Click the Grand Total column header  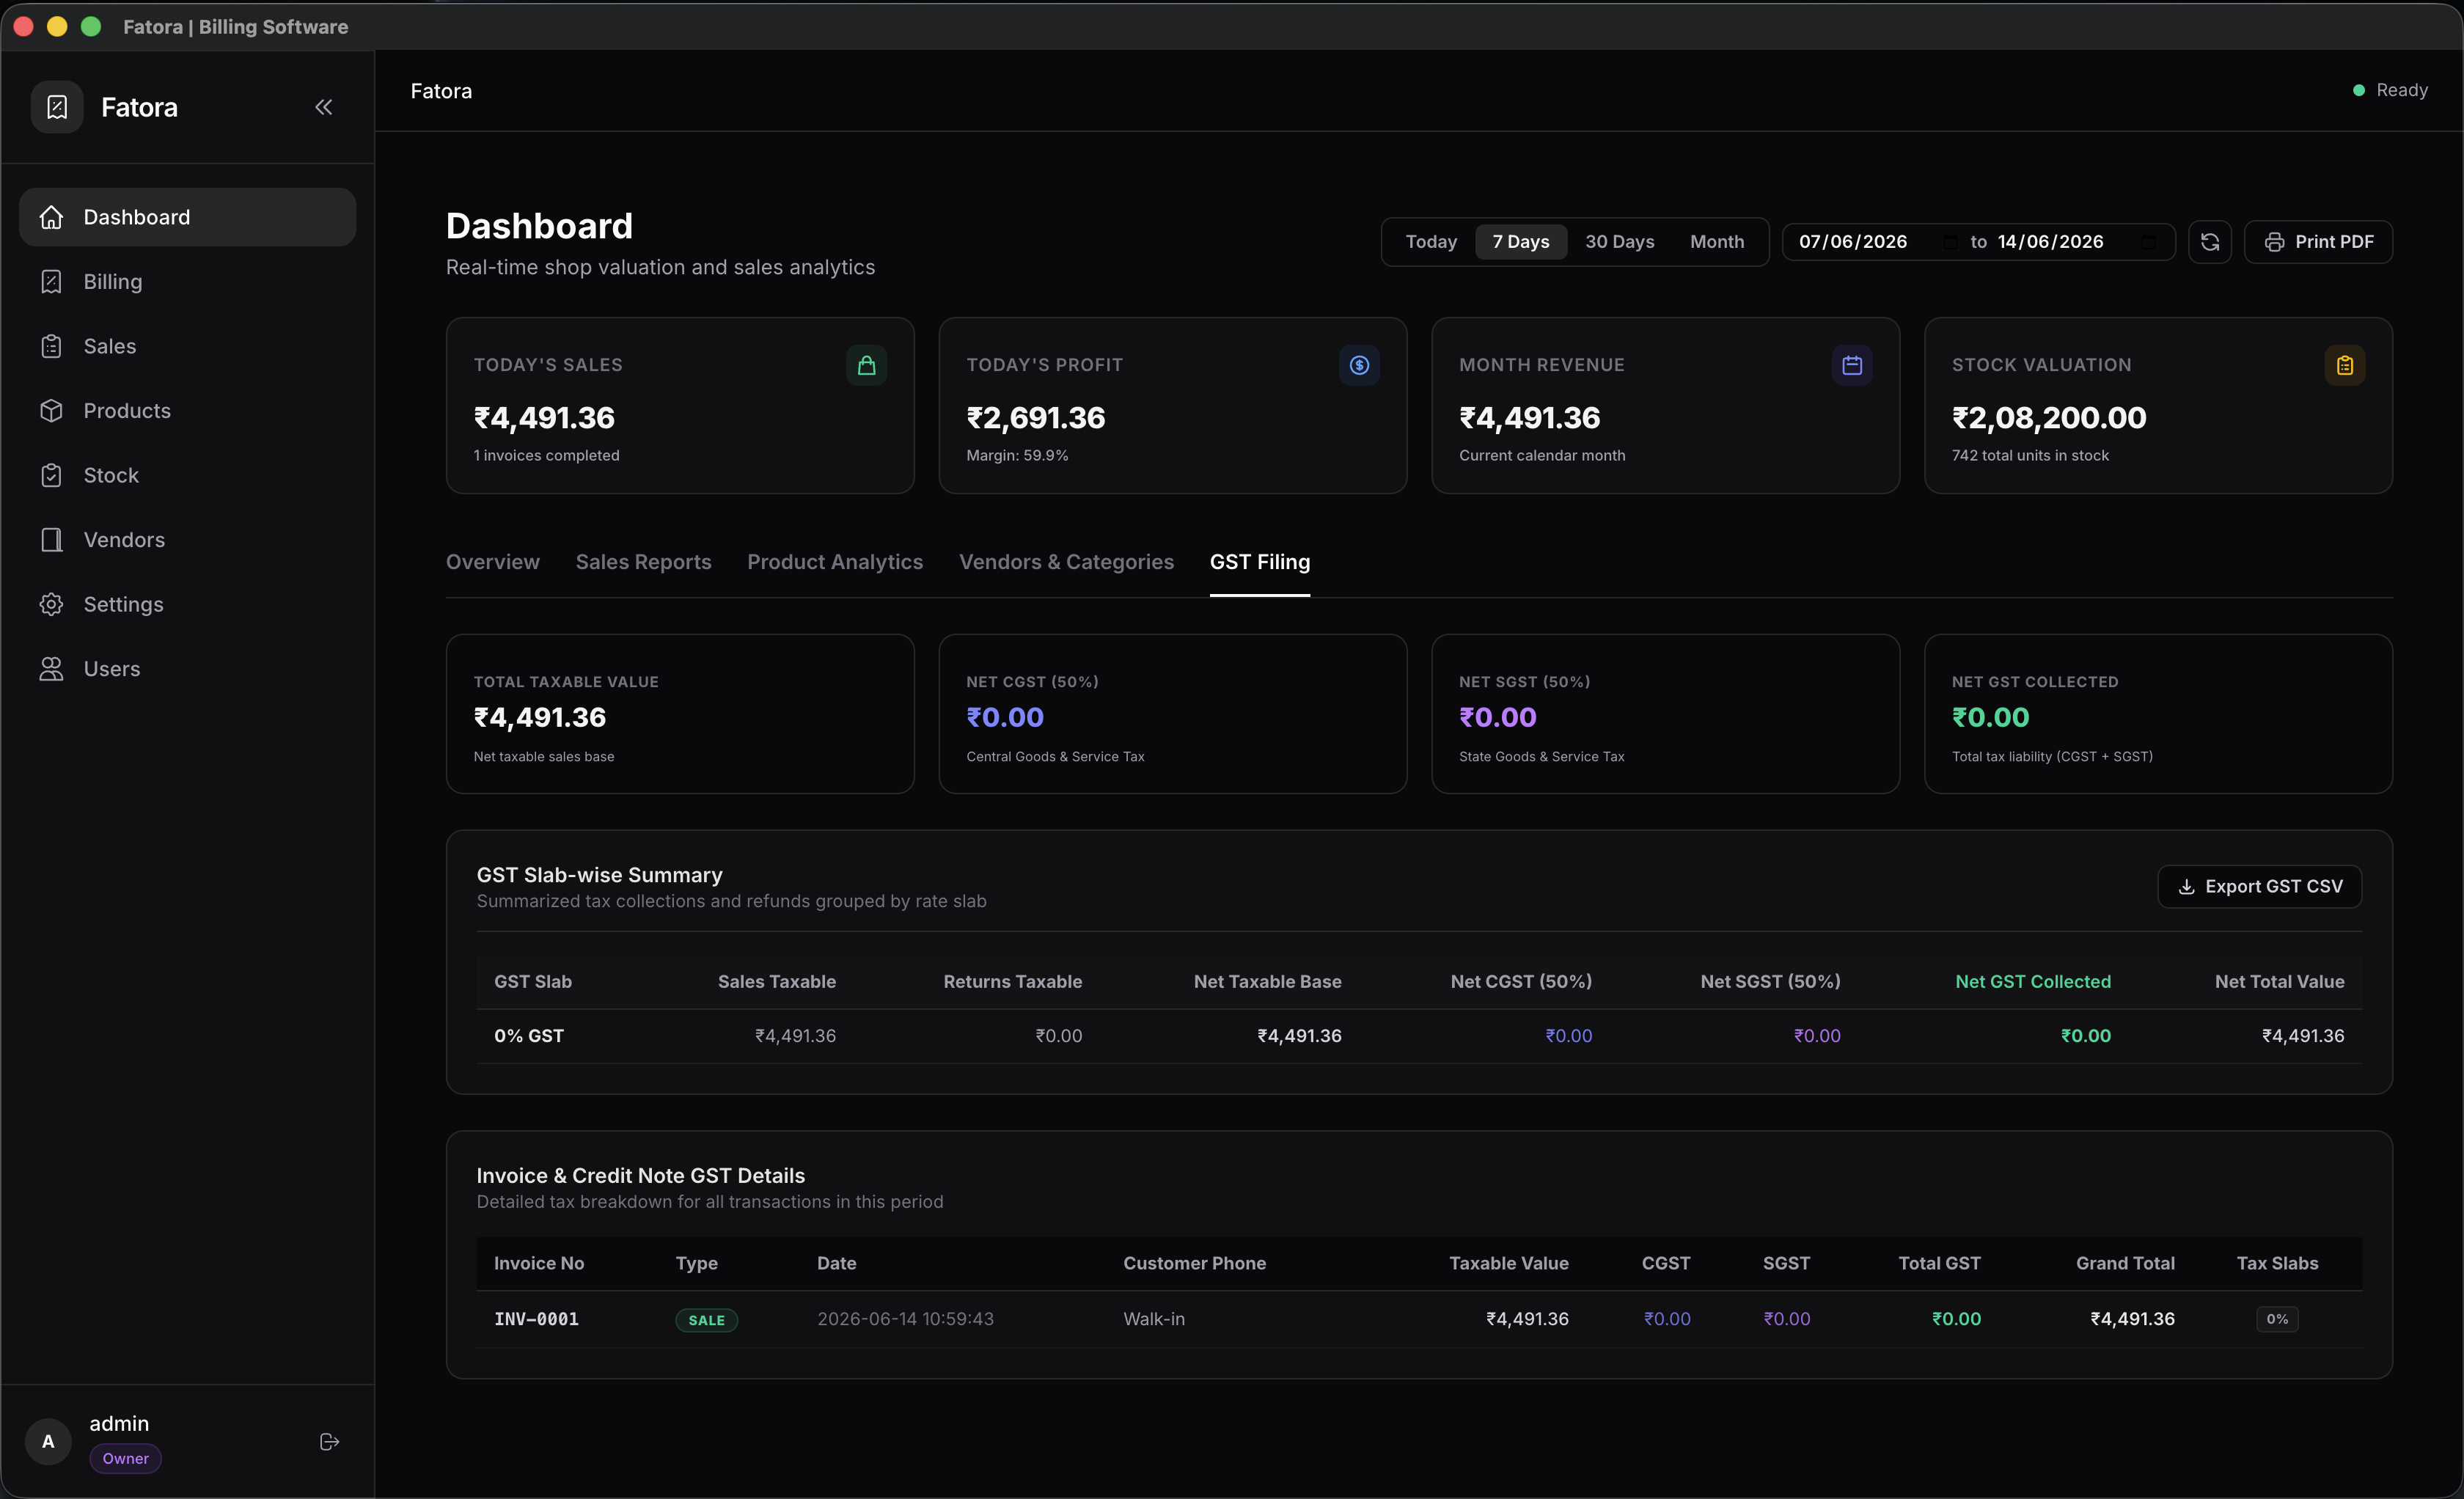click(2125, 1263)
